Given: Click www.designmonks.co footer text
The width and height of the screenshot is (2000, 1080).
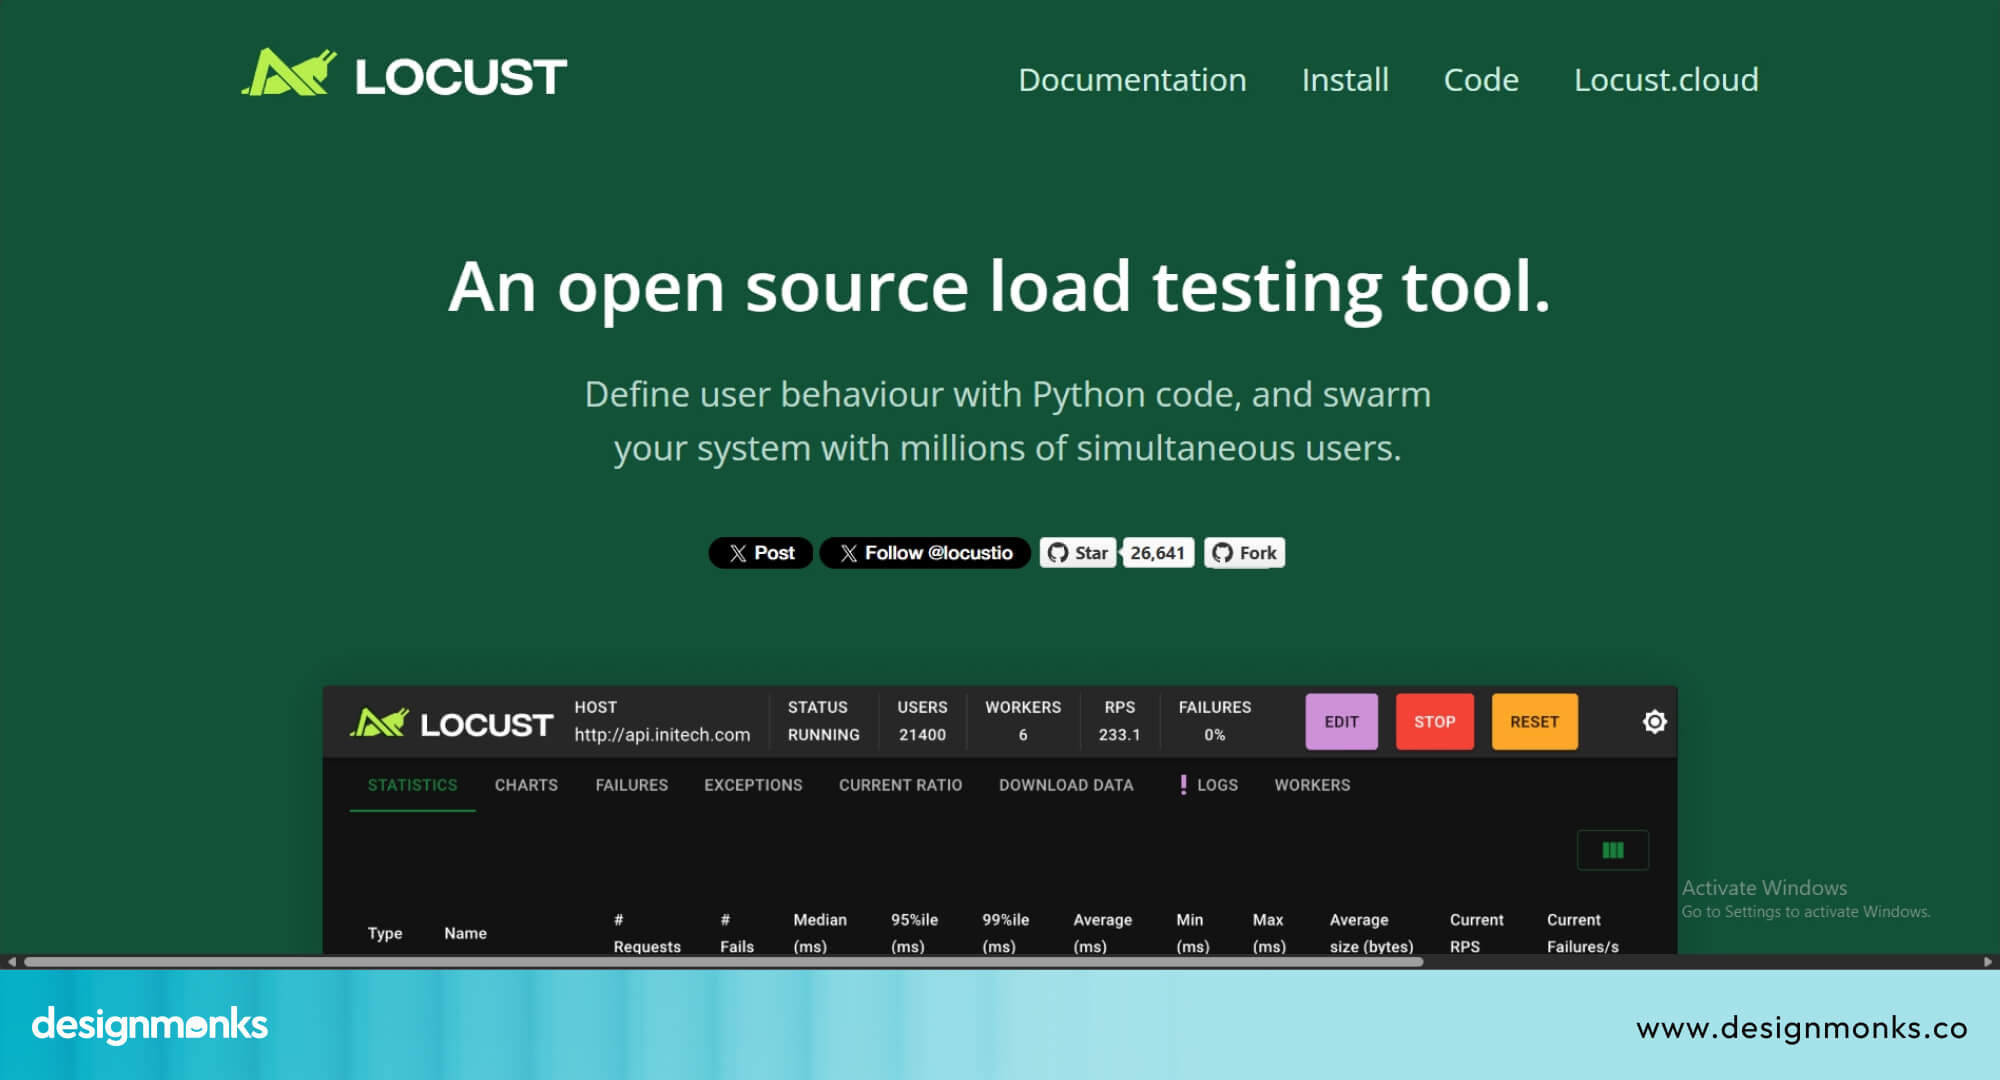Looking at the screenshot, I should tap(1802, 1028).
